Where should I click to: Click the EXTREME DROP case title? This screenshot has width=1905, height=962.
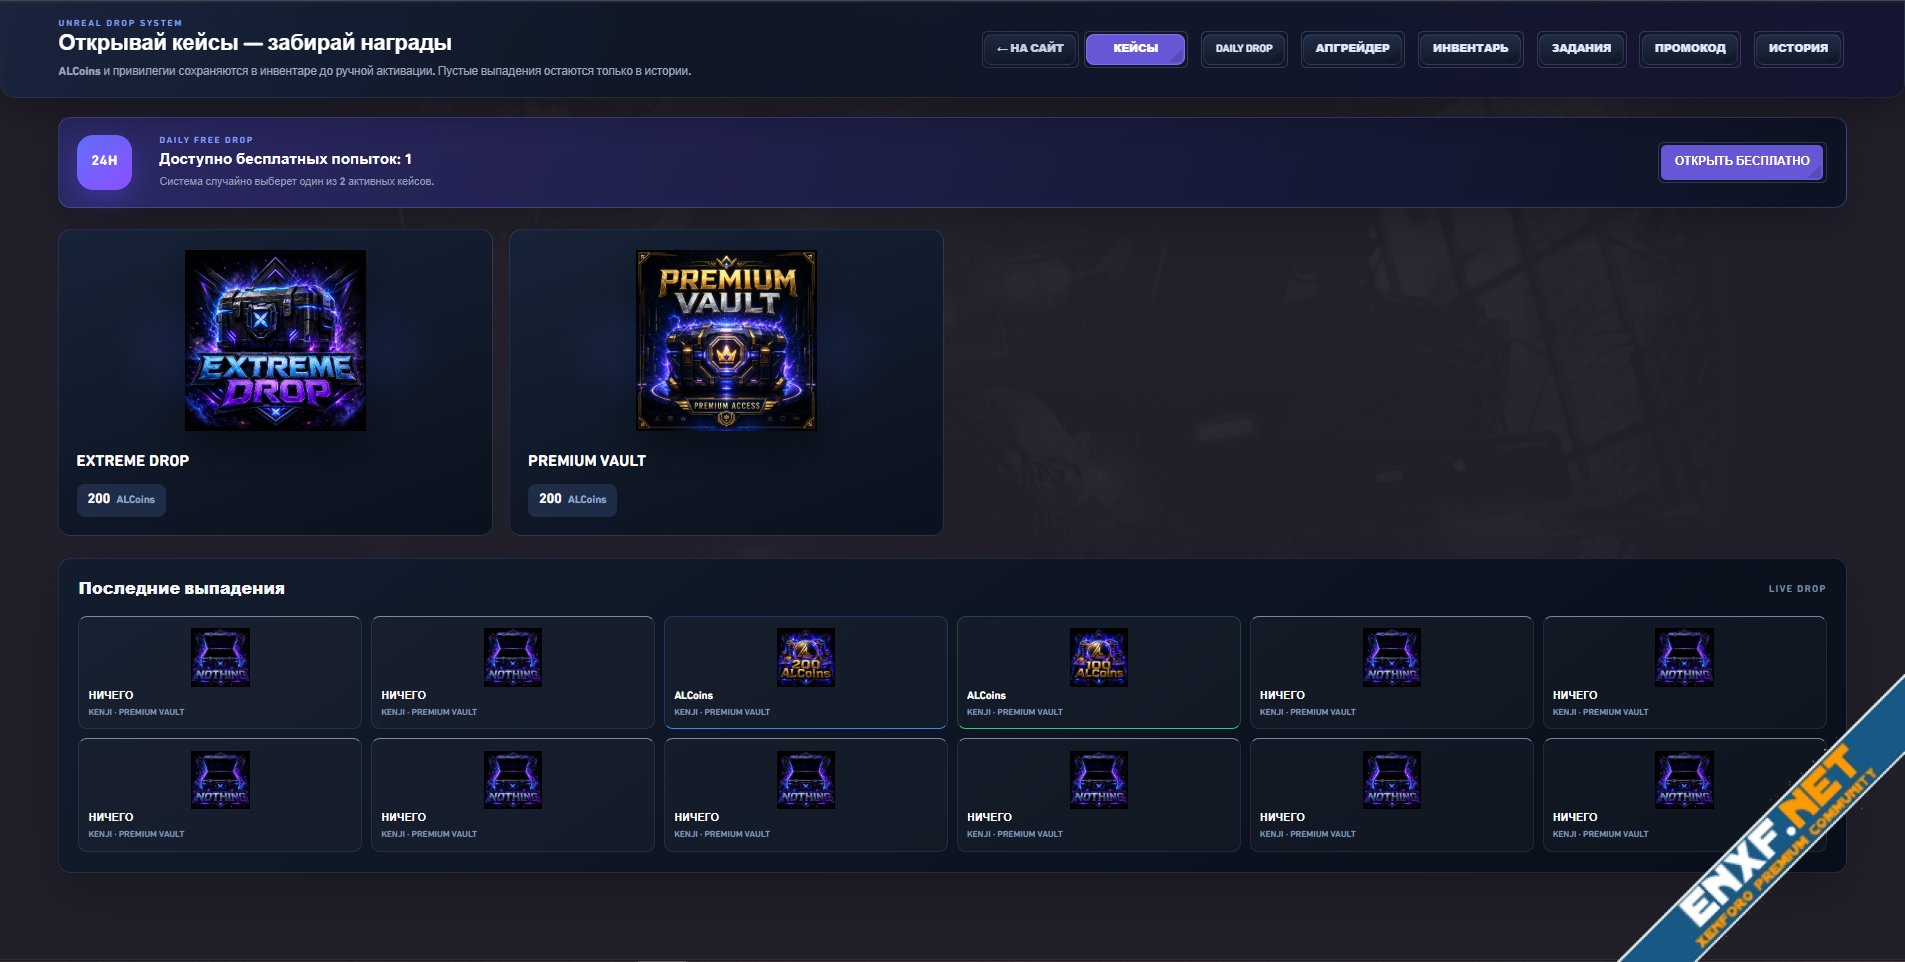click(x=133, y=461)
